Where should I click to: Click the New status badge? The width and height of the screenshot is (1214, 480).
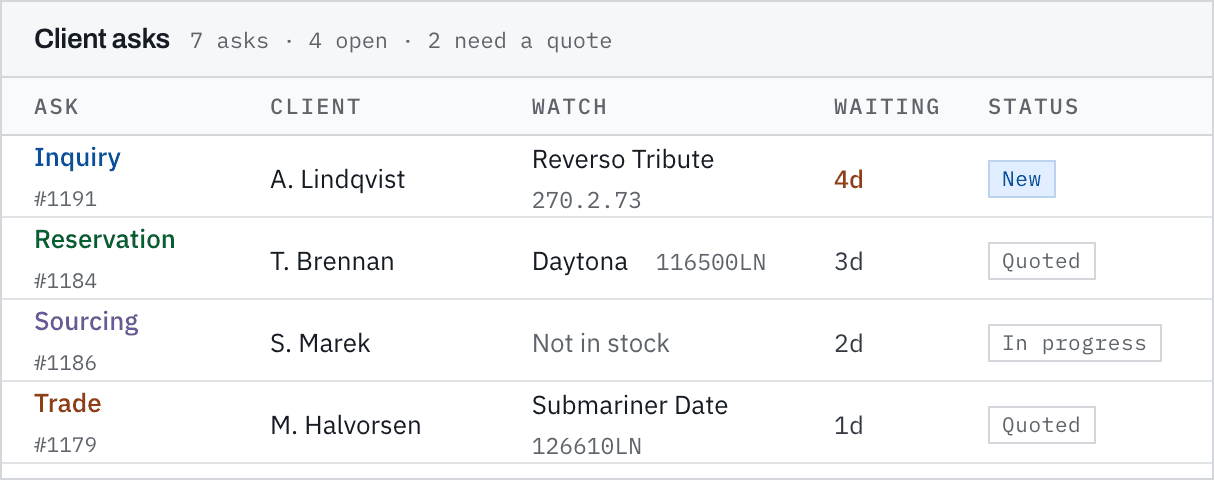[1022, 180]
